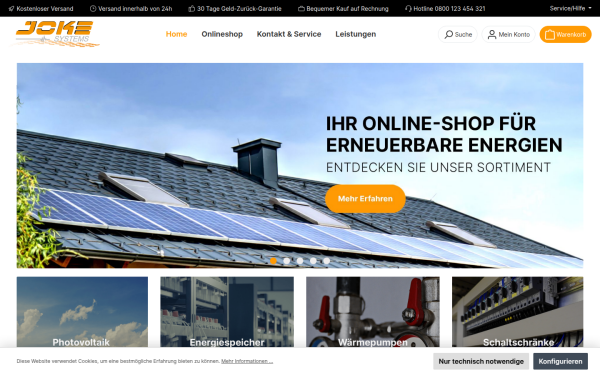Click the Mehr Informationen cookie link

pyautogui.click(x=247, y=361)
